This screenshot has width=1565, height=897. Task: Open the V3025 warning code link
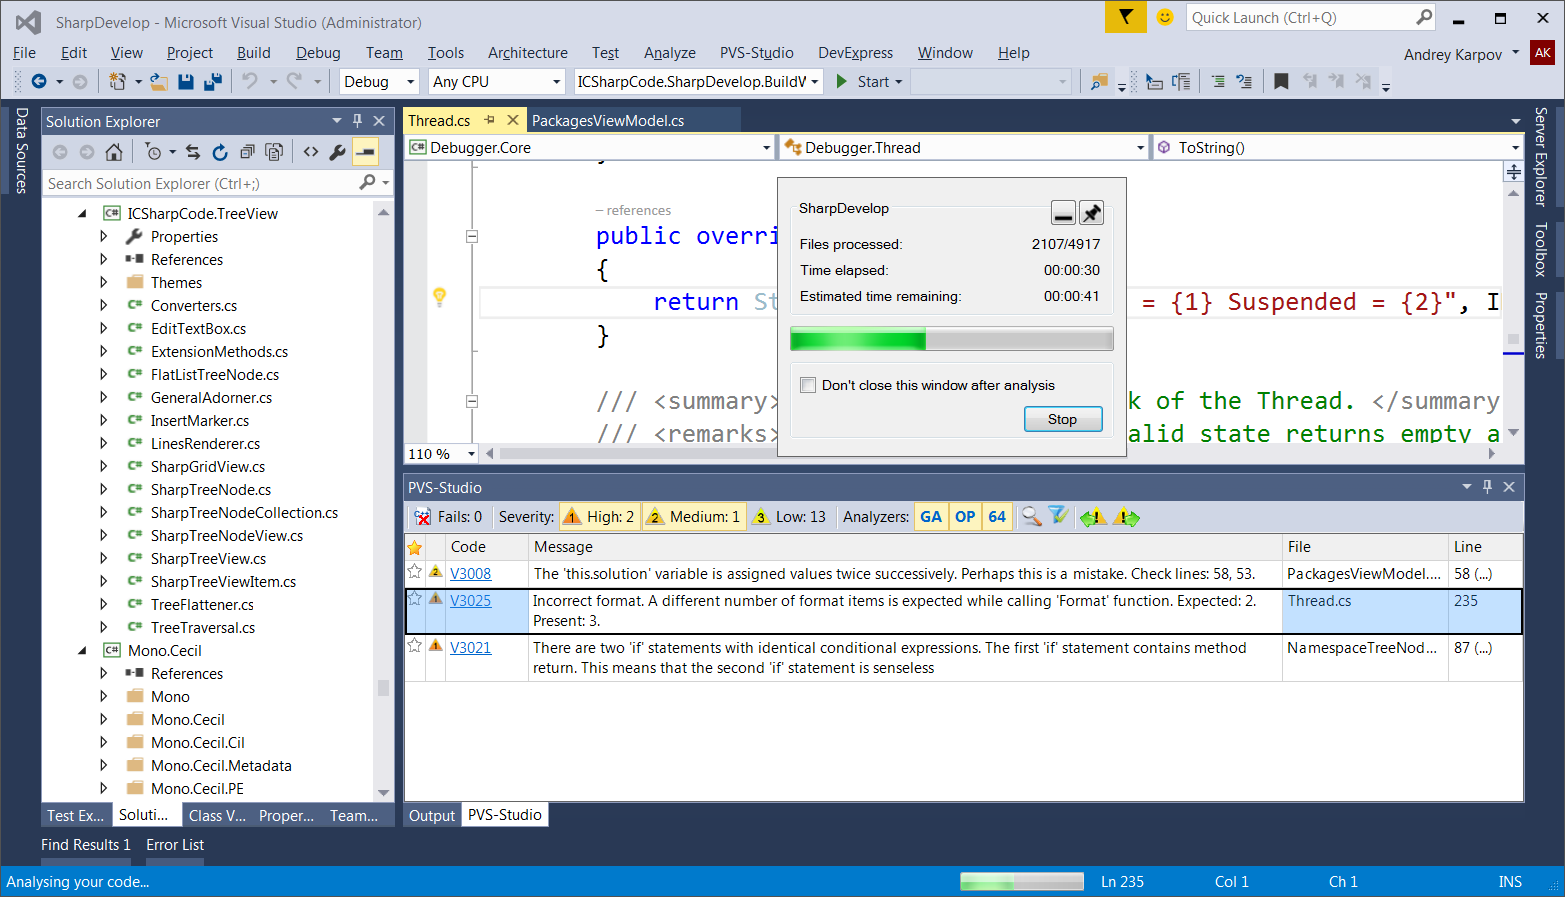470,601
